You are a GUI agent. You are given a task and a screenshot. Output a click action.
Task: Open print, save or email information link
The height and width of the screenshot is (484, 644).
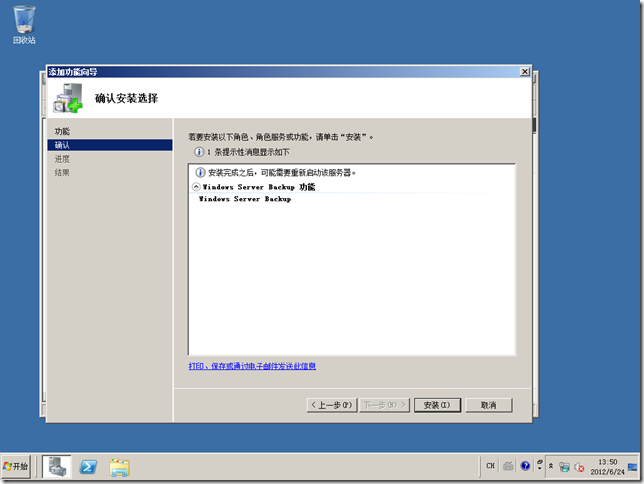click(x=252, y=366)
